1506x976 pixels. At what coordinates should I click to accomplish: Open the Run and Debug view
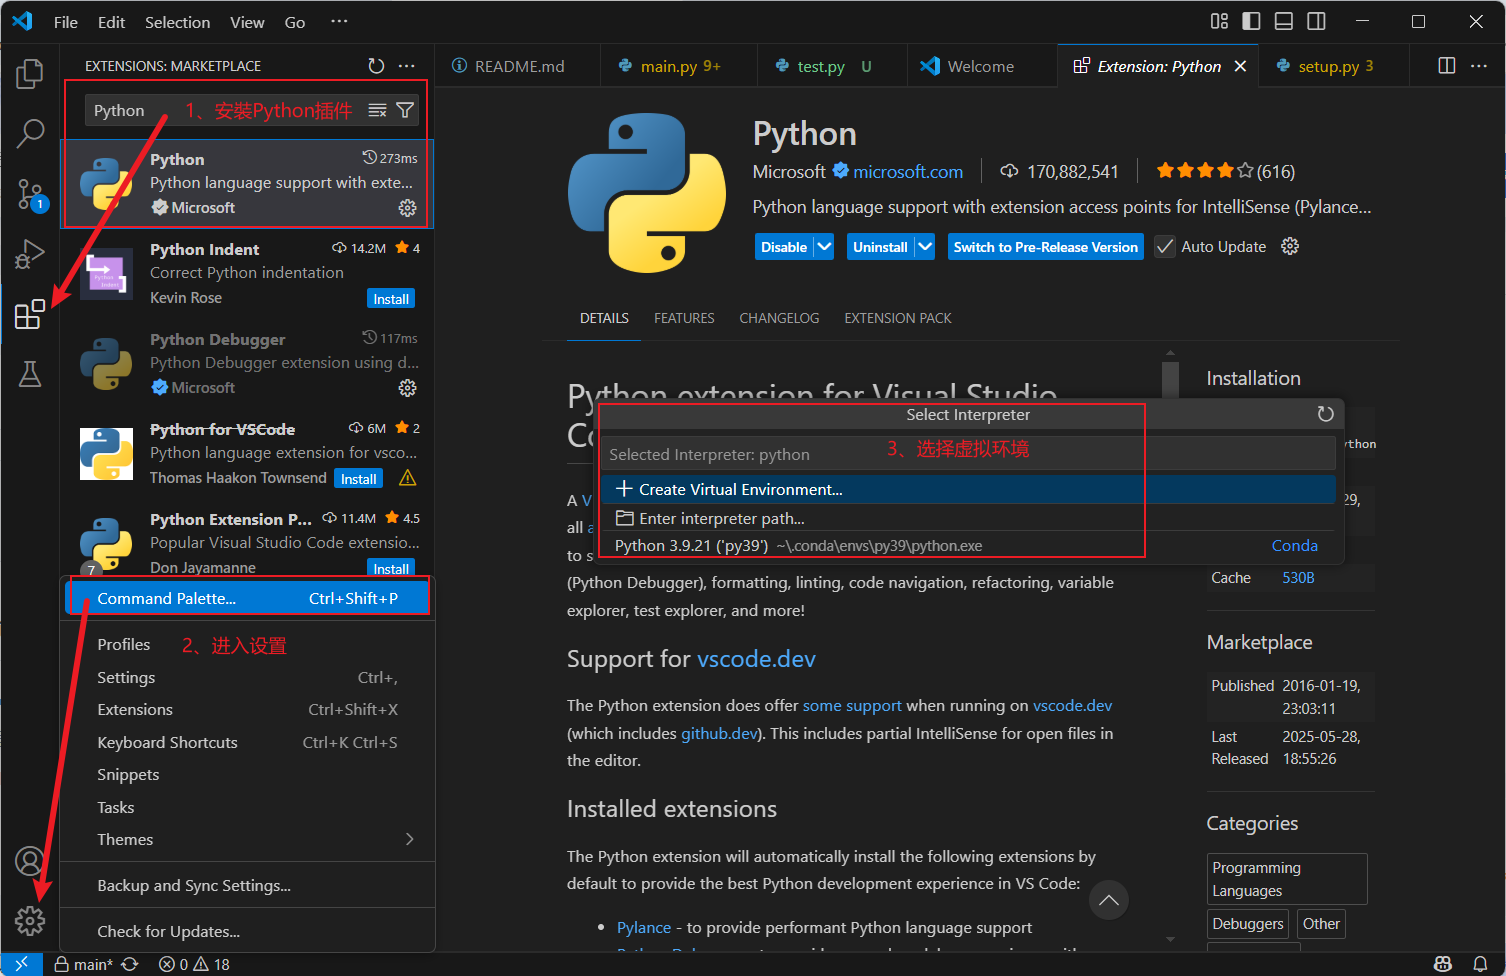pyautogui.click(x=30, y=254)
